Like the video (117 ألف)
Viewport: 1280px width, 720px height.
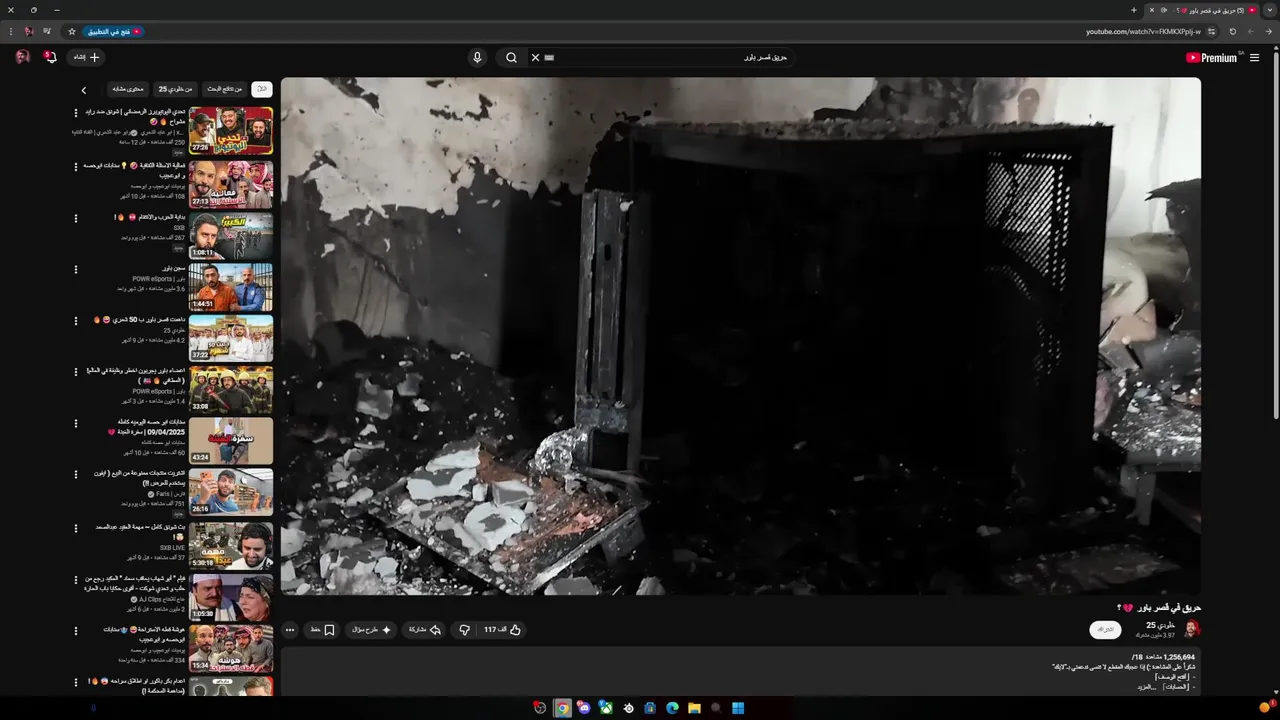click(x=503, y=630)
